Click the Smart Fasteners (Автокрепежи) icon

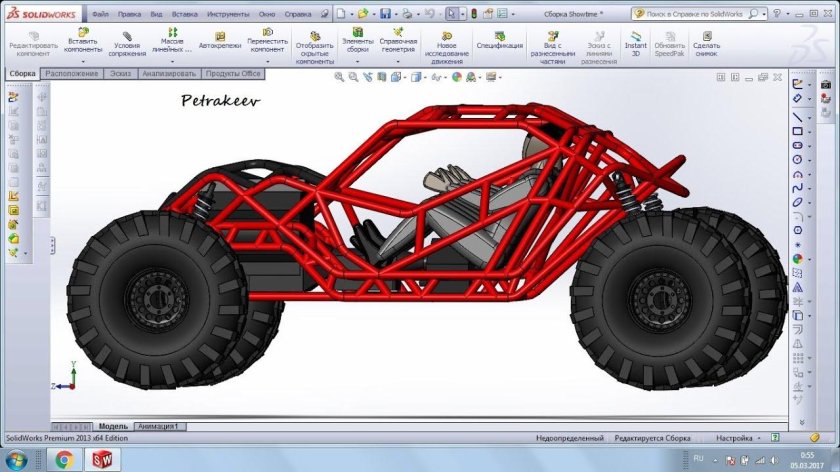tap(219, 45)
